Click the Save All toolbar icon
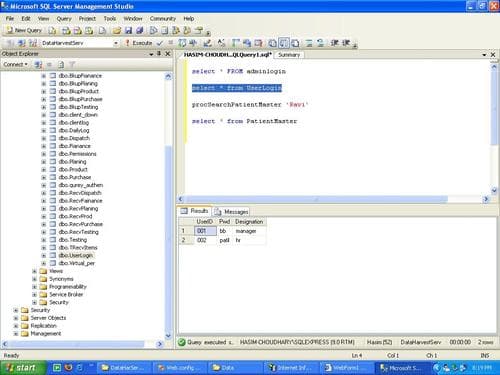This screenshot has width=500, height=375. pos(140,31)
